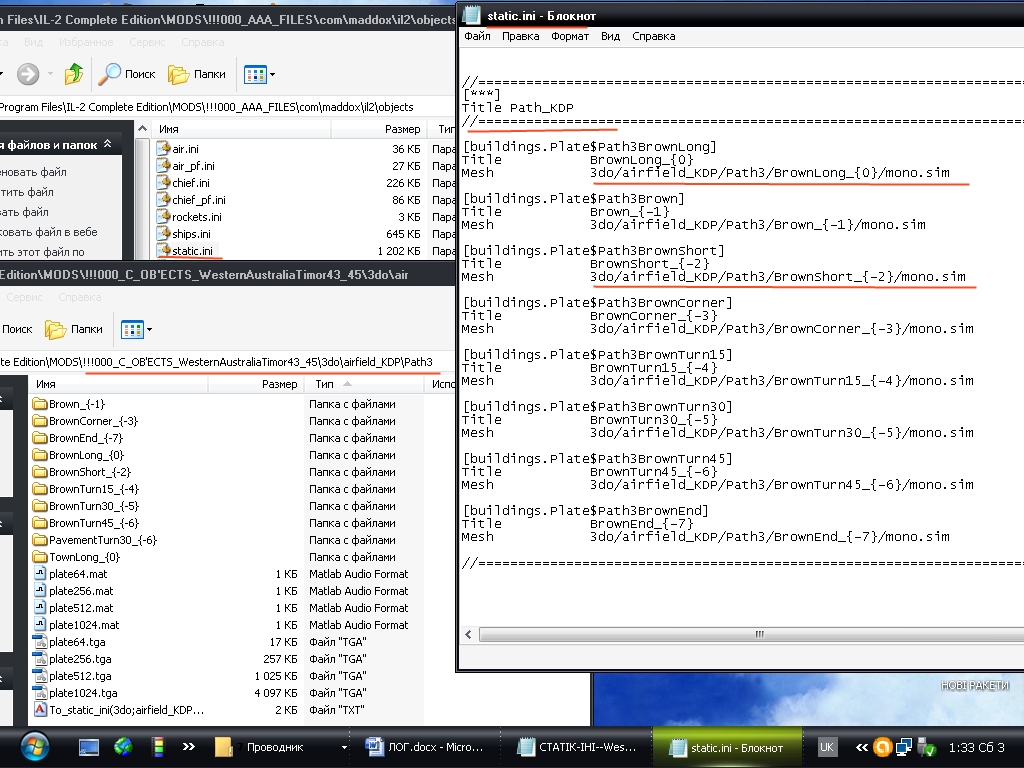Select plate64.tga file icon
The image size is (1024, 768).
tap(40, 641)
